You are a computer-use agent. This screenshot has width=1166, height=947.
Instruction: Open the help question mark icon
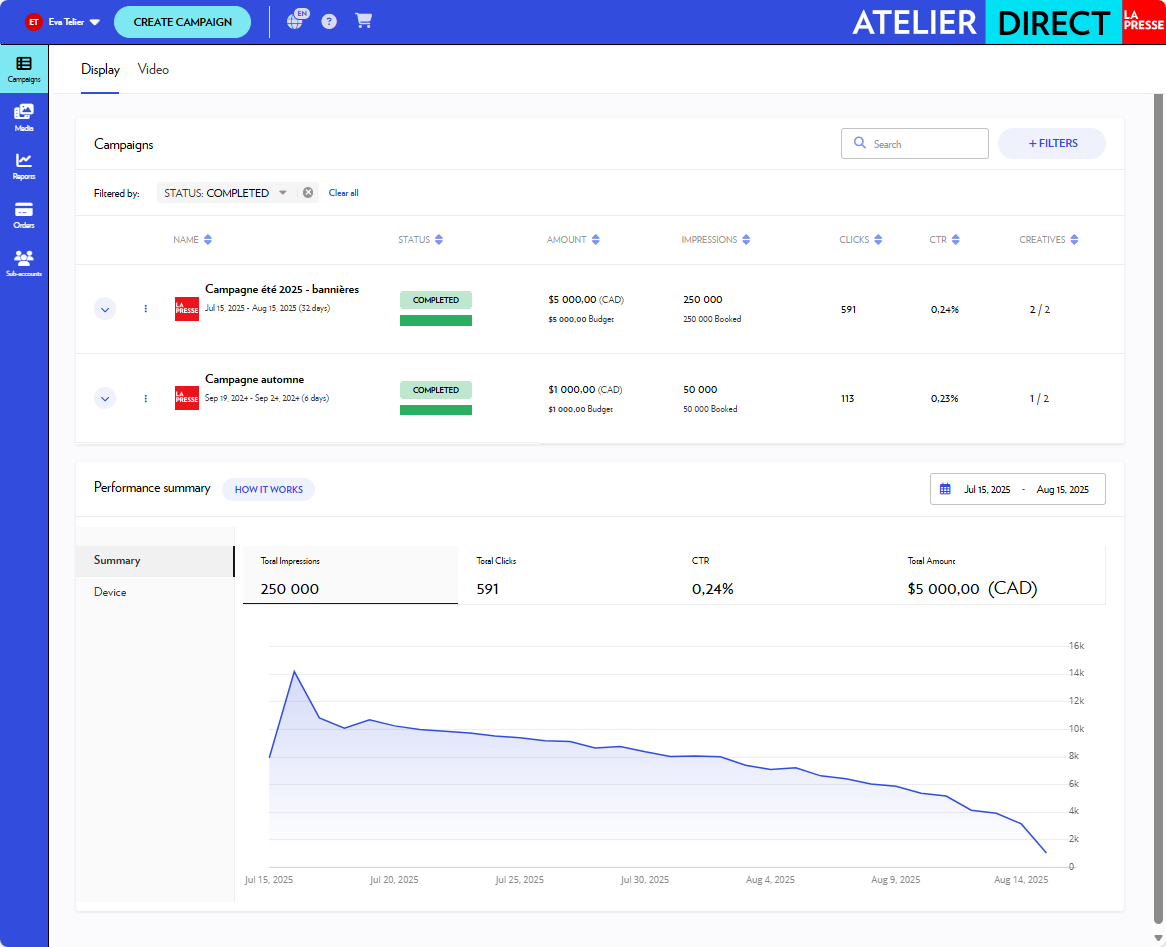point(329,21)
